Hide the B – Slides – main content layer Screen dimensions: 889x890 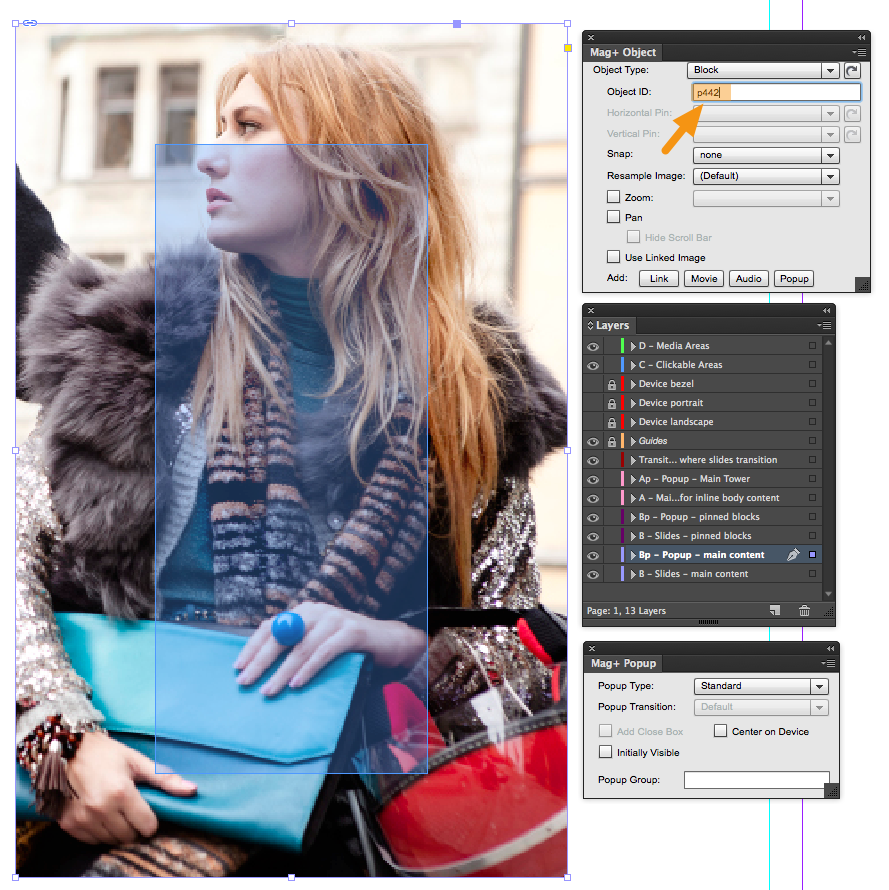593,574
